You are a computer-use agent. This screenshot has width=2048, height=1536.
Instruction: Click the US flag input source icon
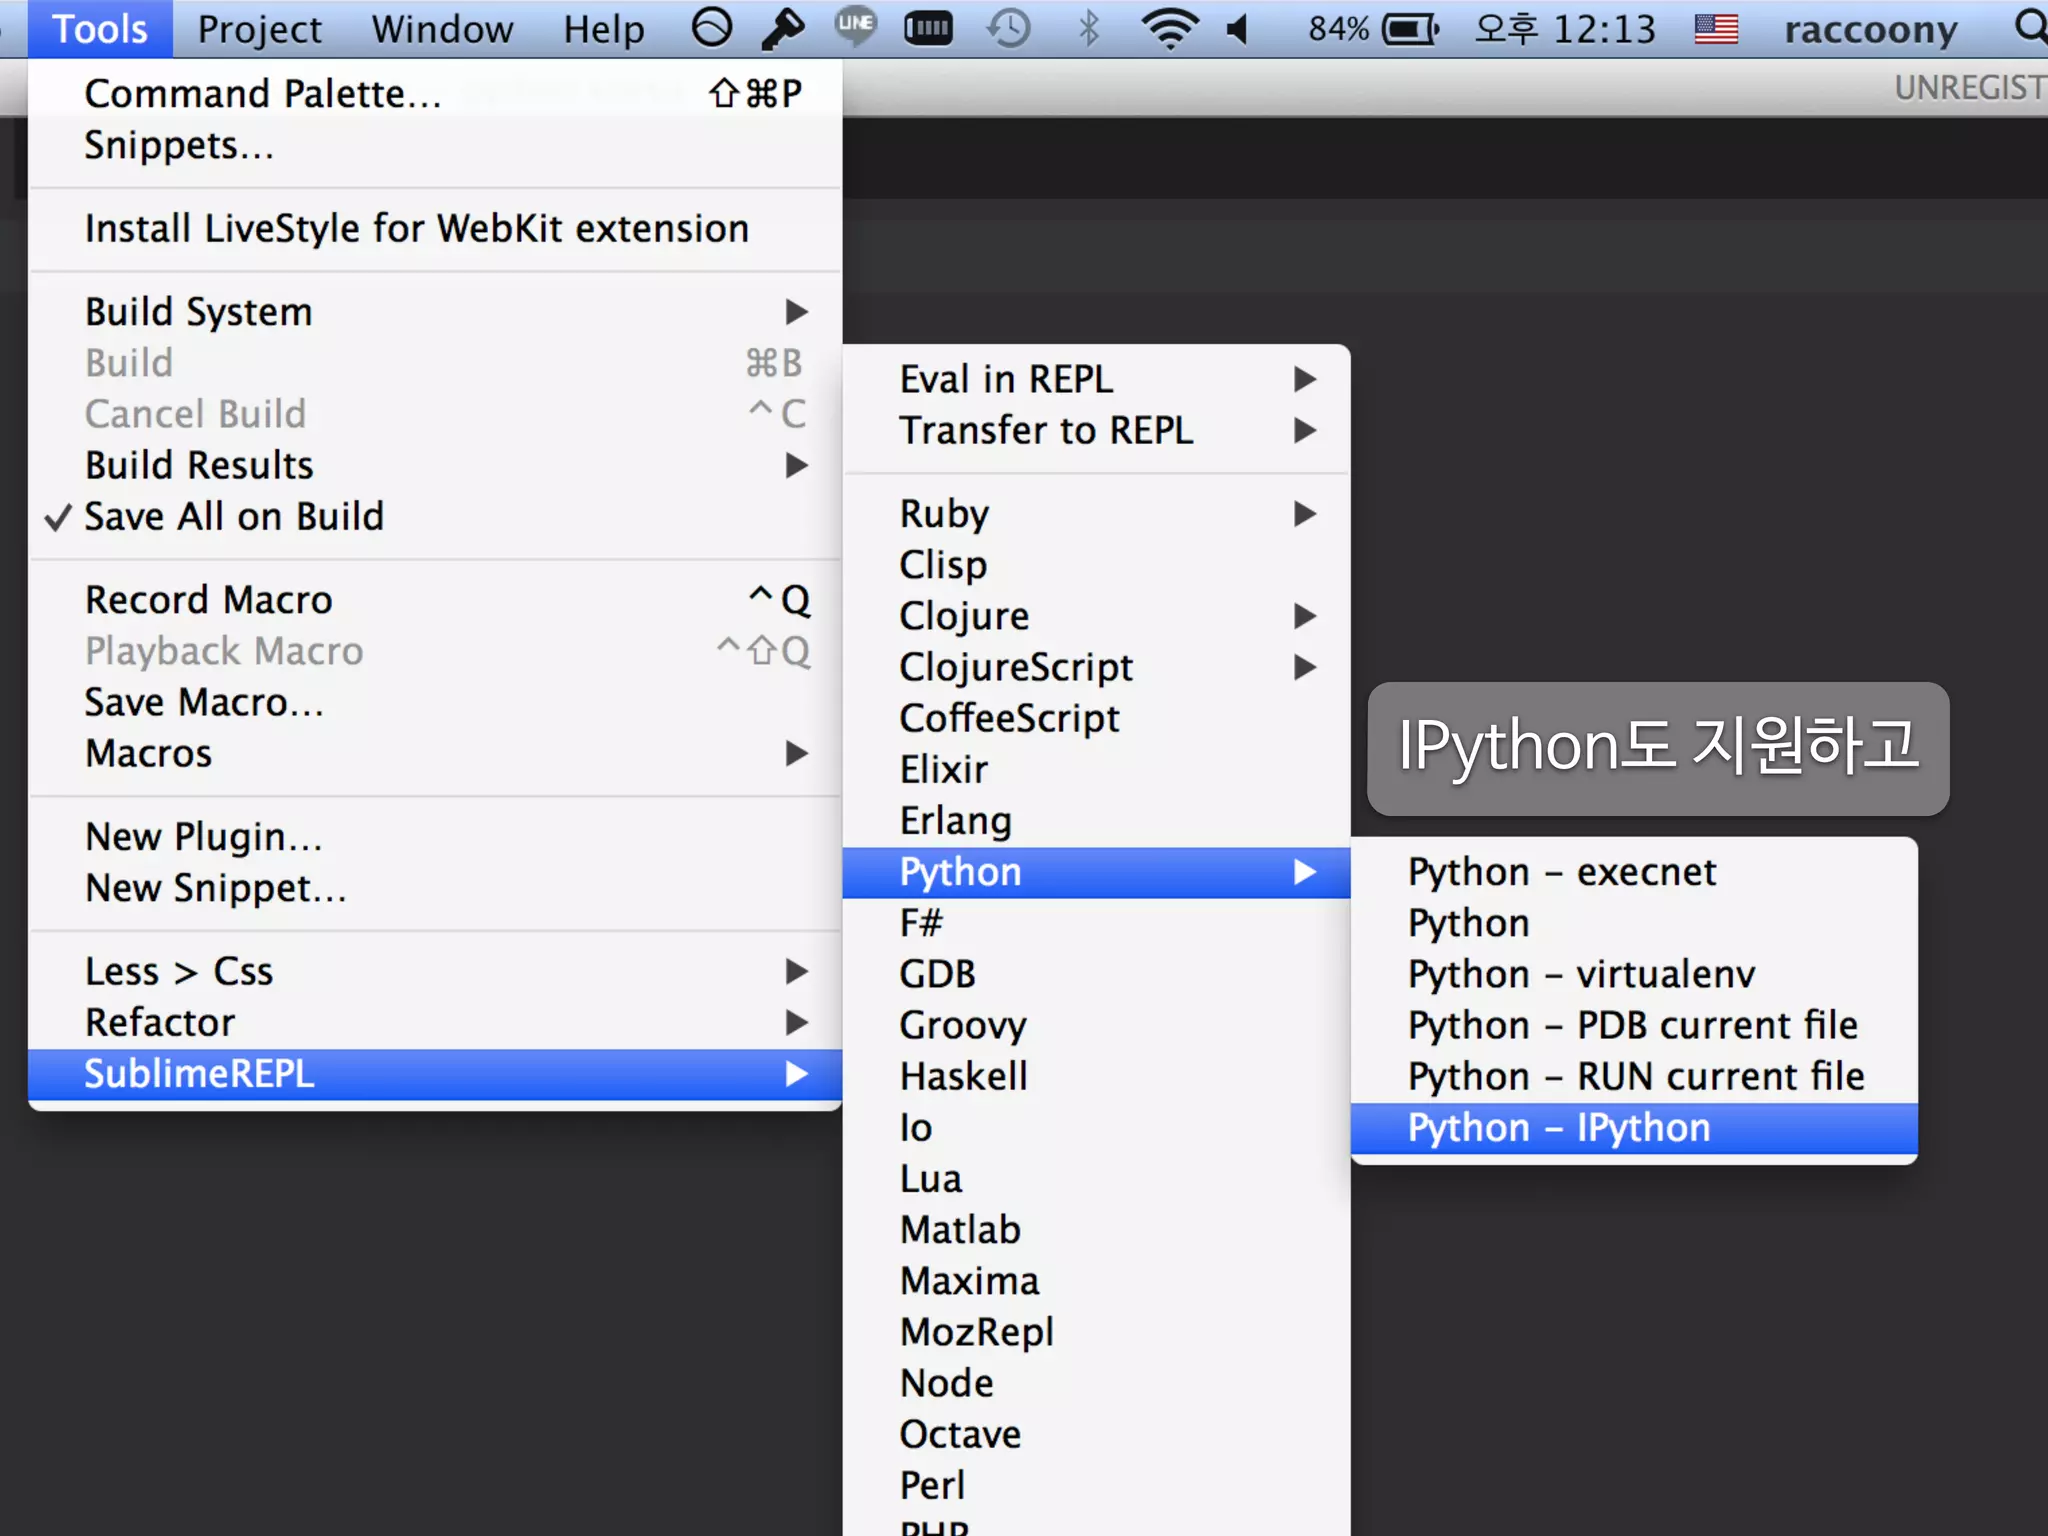(x=1716, y=29)
